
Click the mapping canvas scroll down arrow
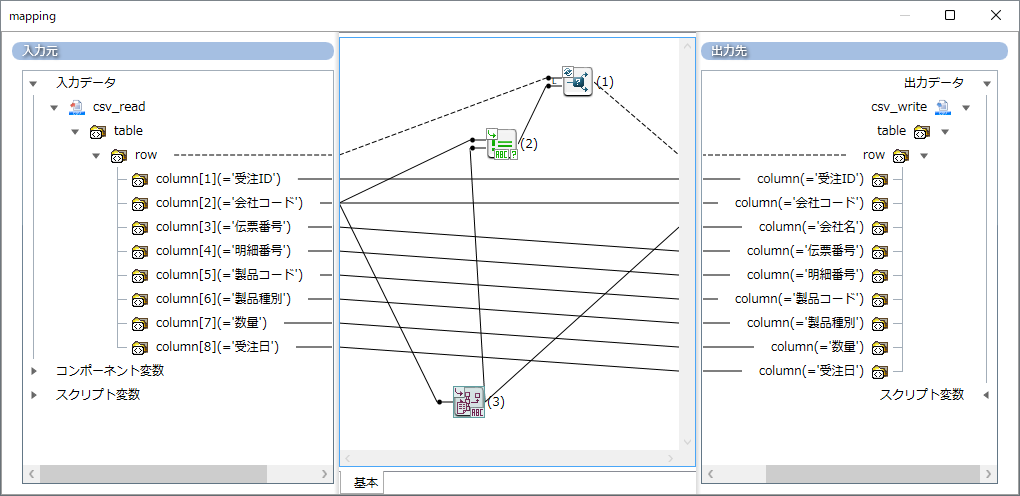pos(687,442)
